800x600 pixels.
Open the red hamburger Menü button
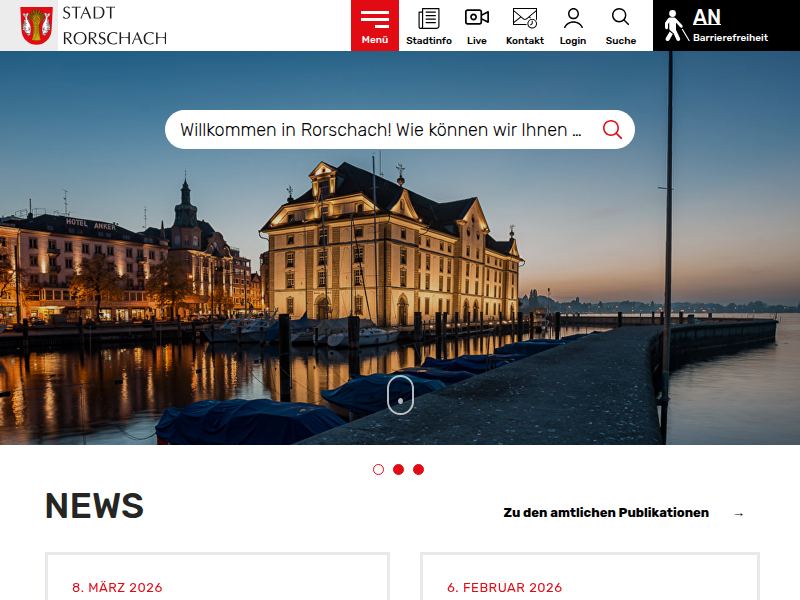[375, 25]
